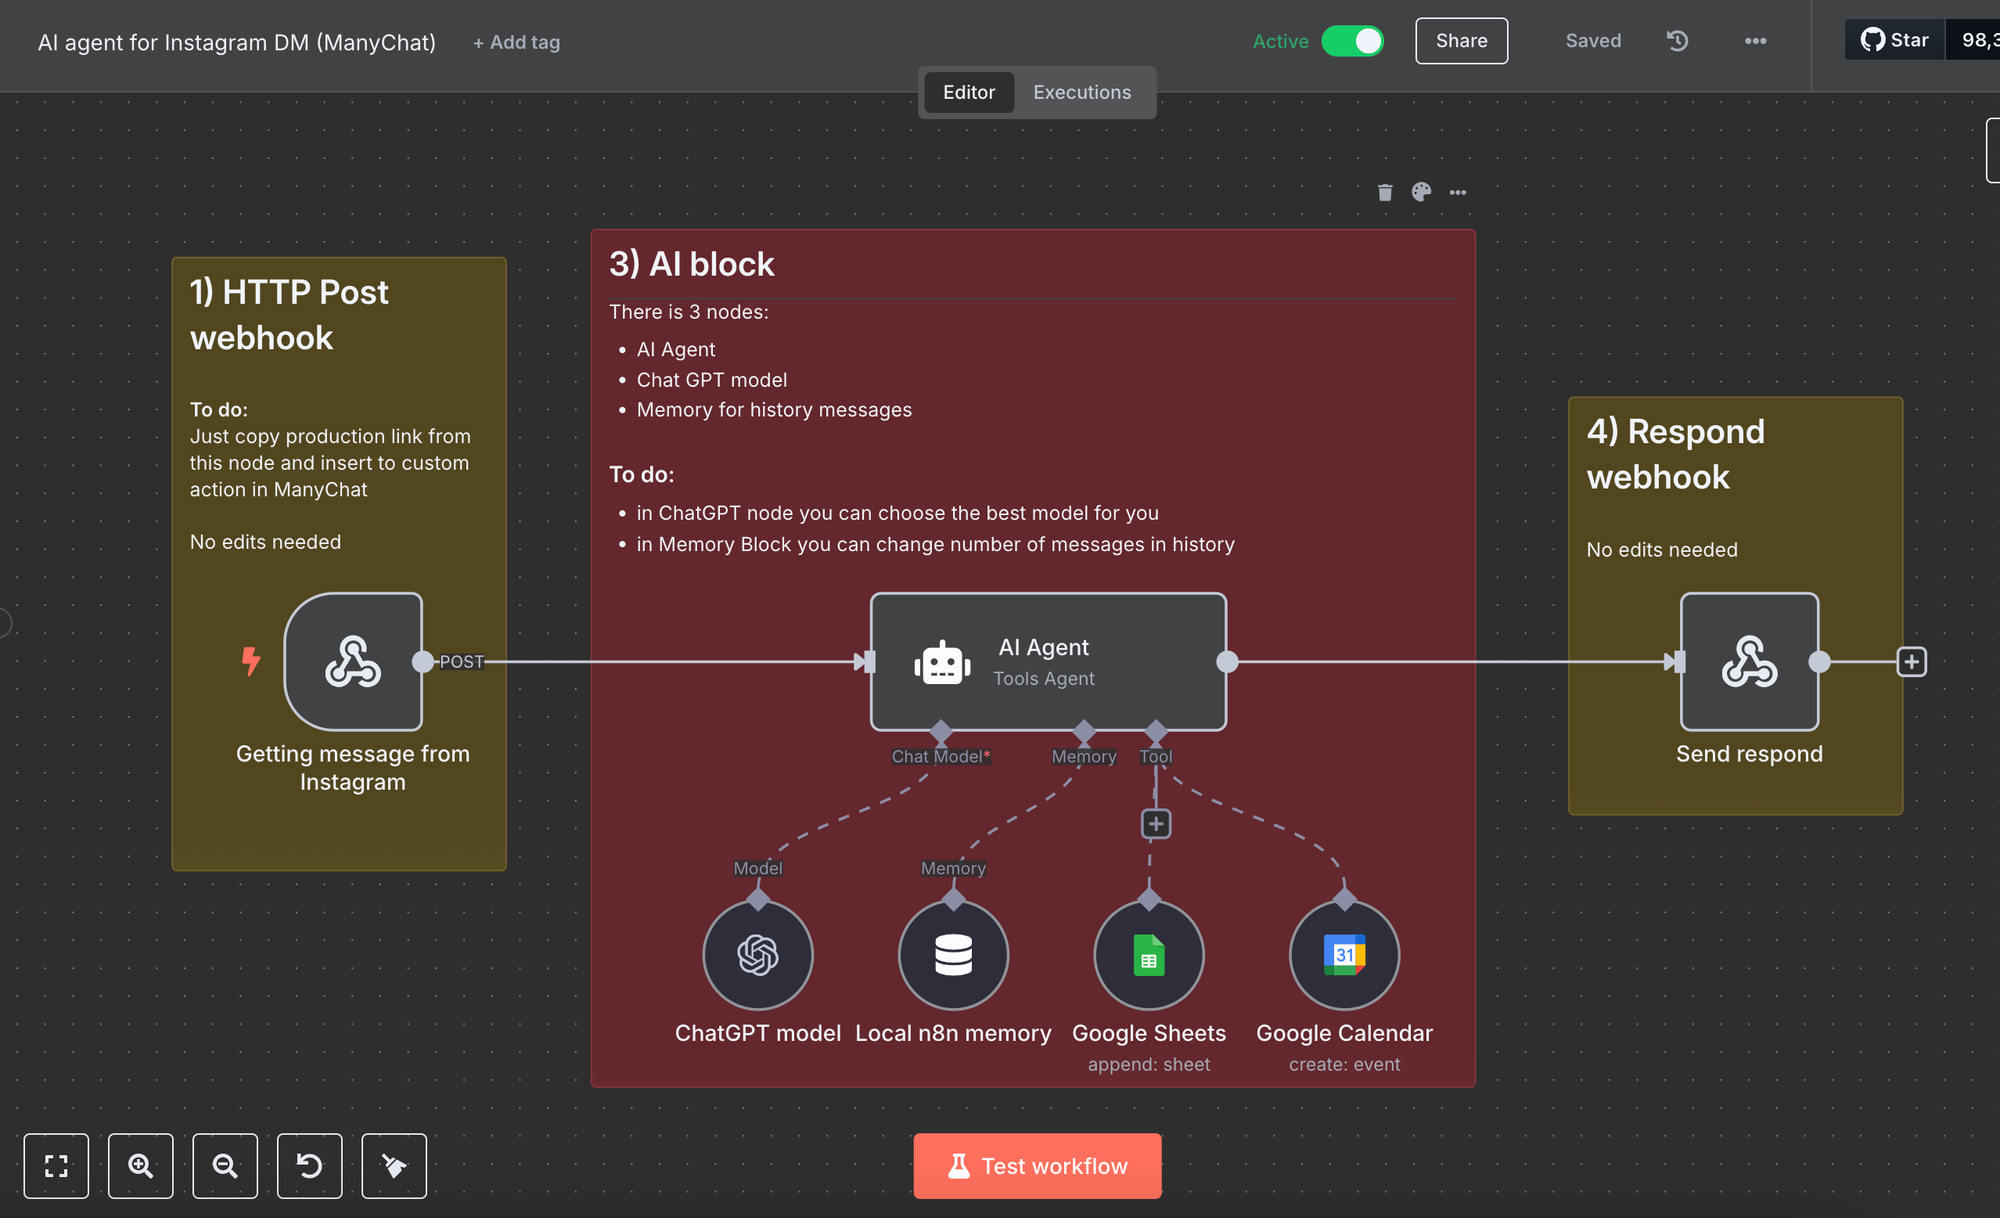The height and width of the screenshot is (1218, 2000).
Task: Open the Local n8n memory node
Action: (x=953, y=955)
